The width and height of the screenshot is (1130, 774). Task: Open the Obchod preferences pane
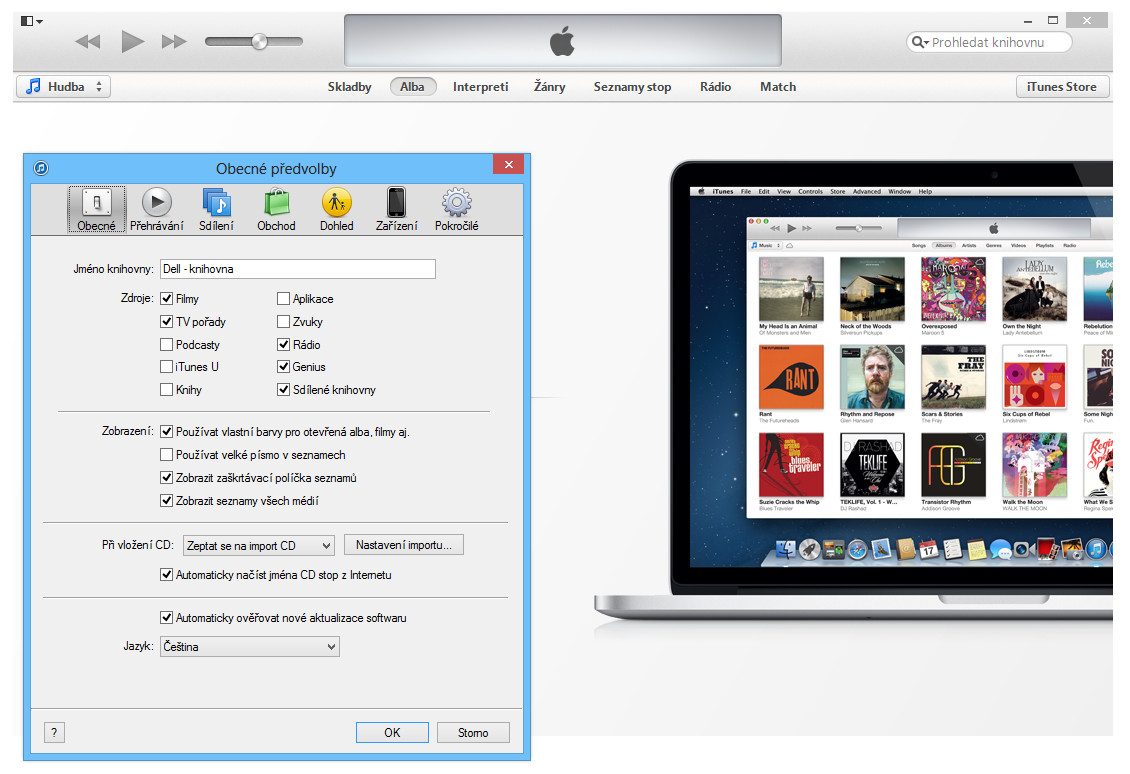[x=276, y=209]
